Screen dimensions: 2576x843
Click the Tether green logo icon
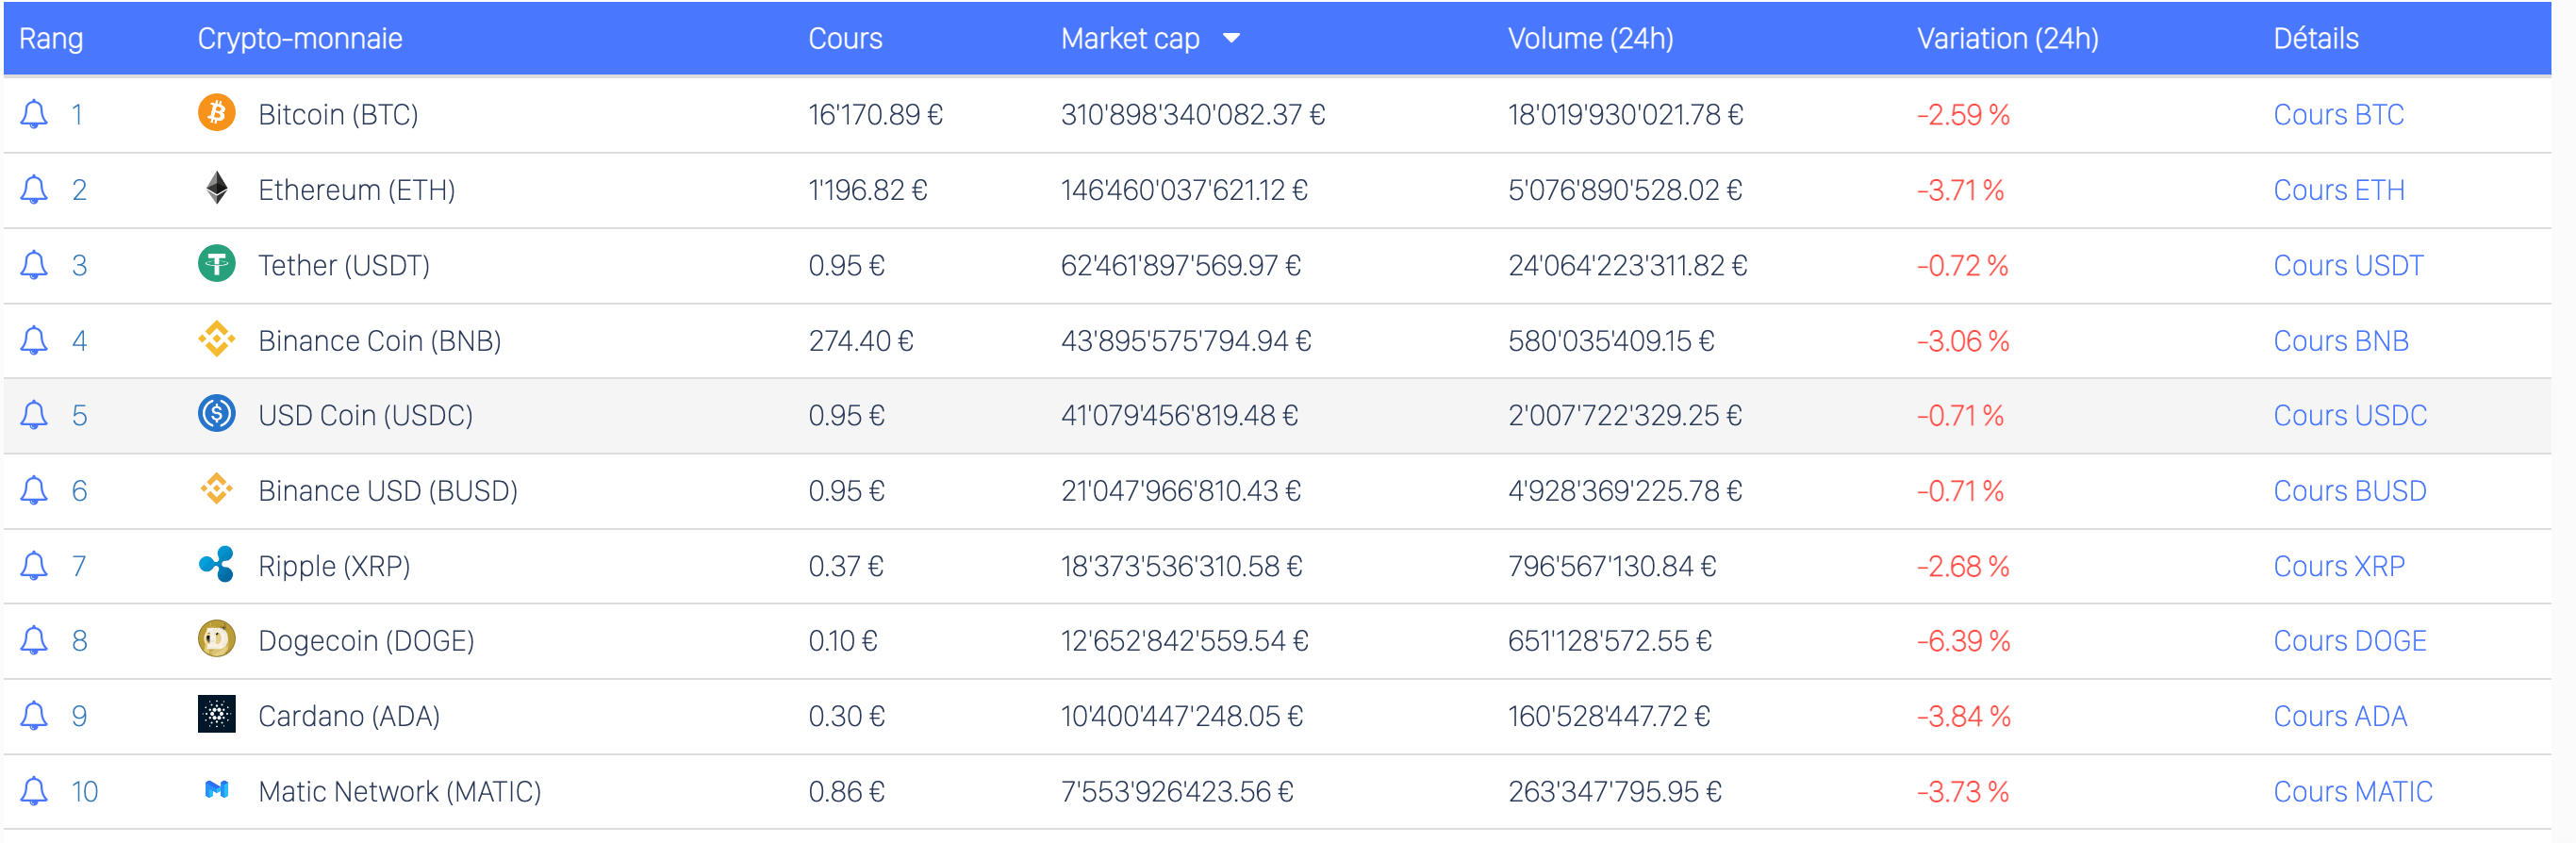click(x=216, y=264)
